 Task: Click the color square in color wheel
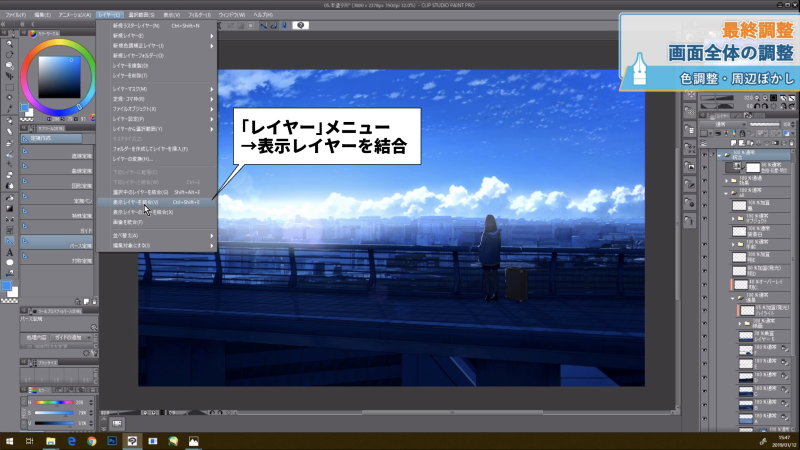pyautogui.click(x=59, y=77)
